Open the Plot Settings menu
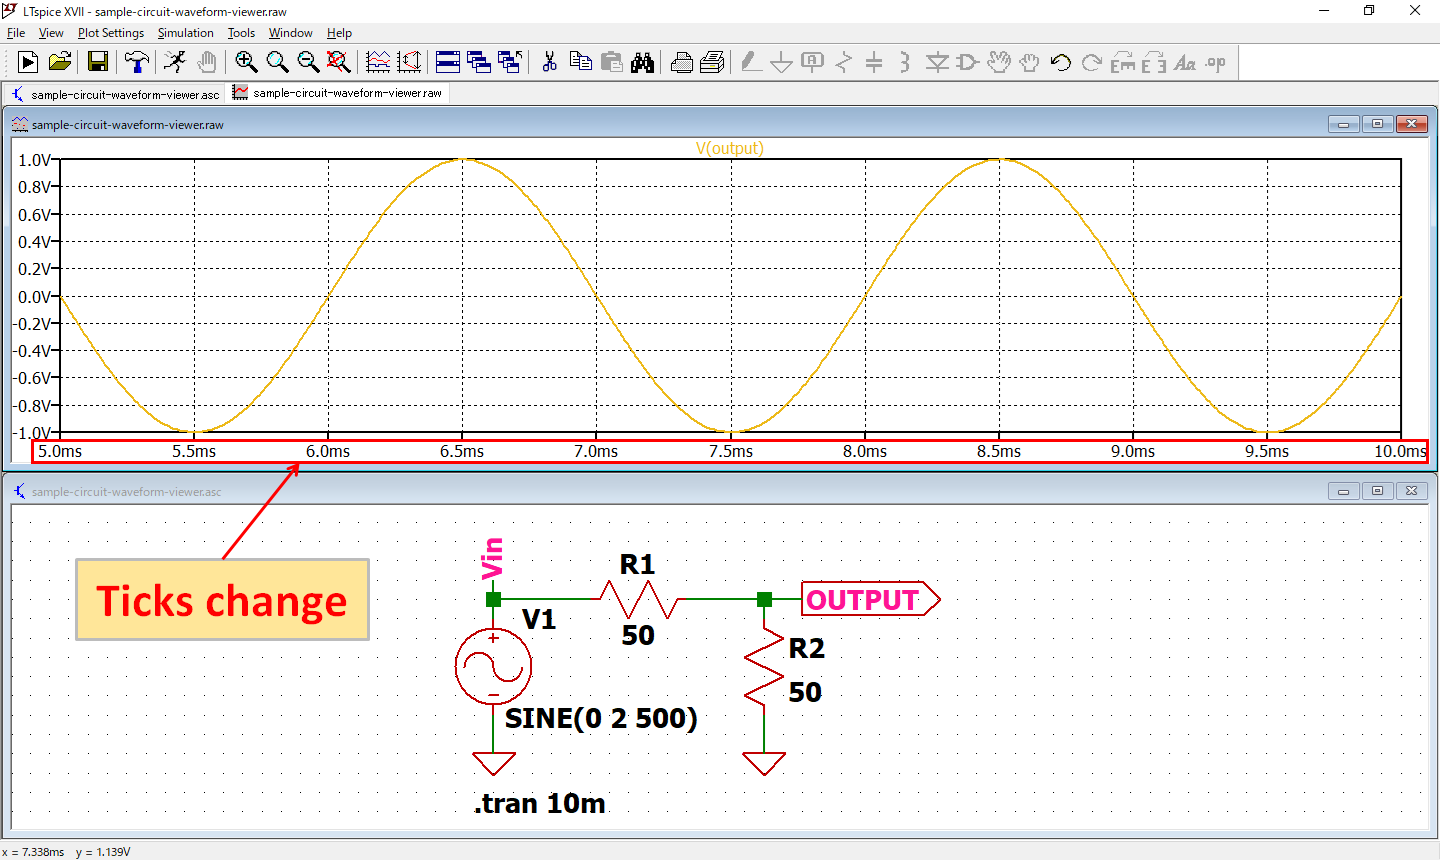Screen dimensions: 1440x860 pyautogui.click(x=110, y=32)
